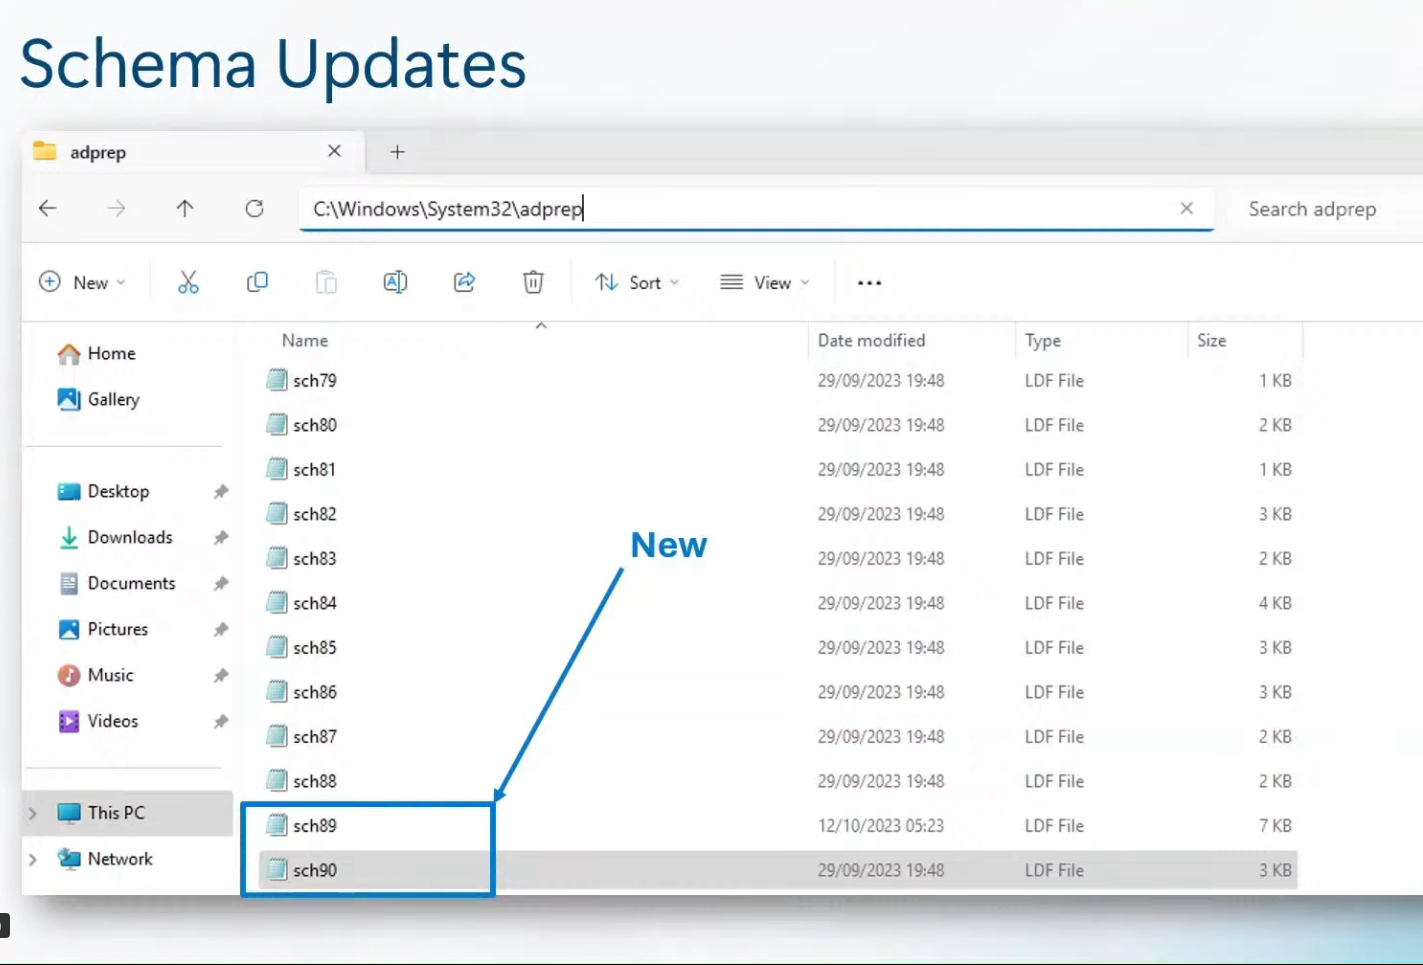Sort files by the Size column
The image size is (1423, 965).
click(x=1211, y=340)
